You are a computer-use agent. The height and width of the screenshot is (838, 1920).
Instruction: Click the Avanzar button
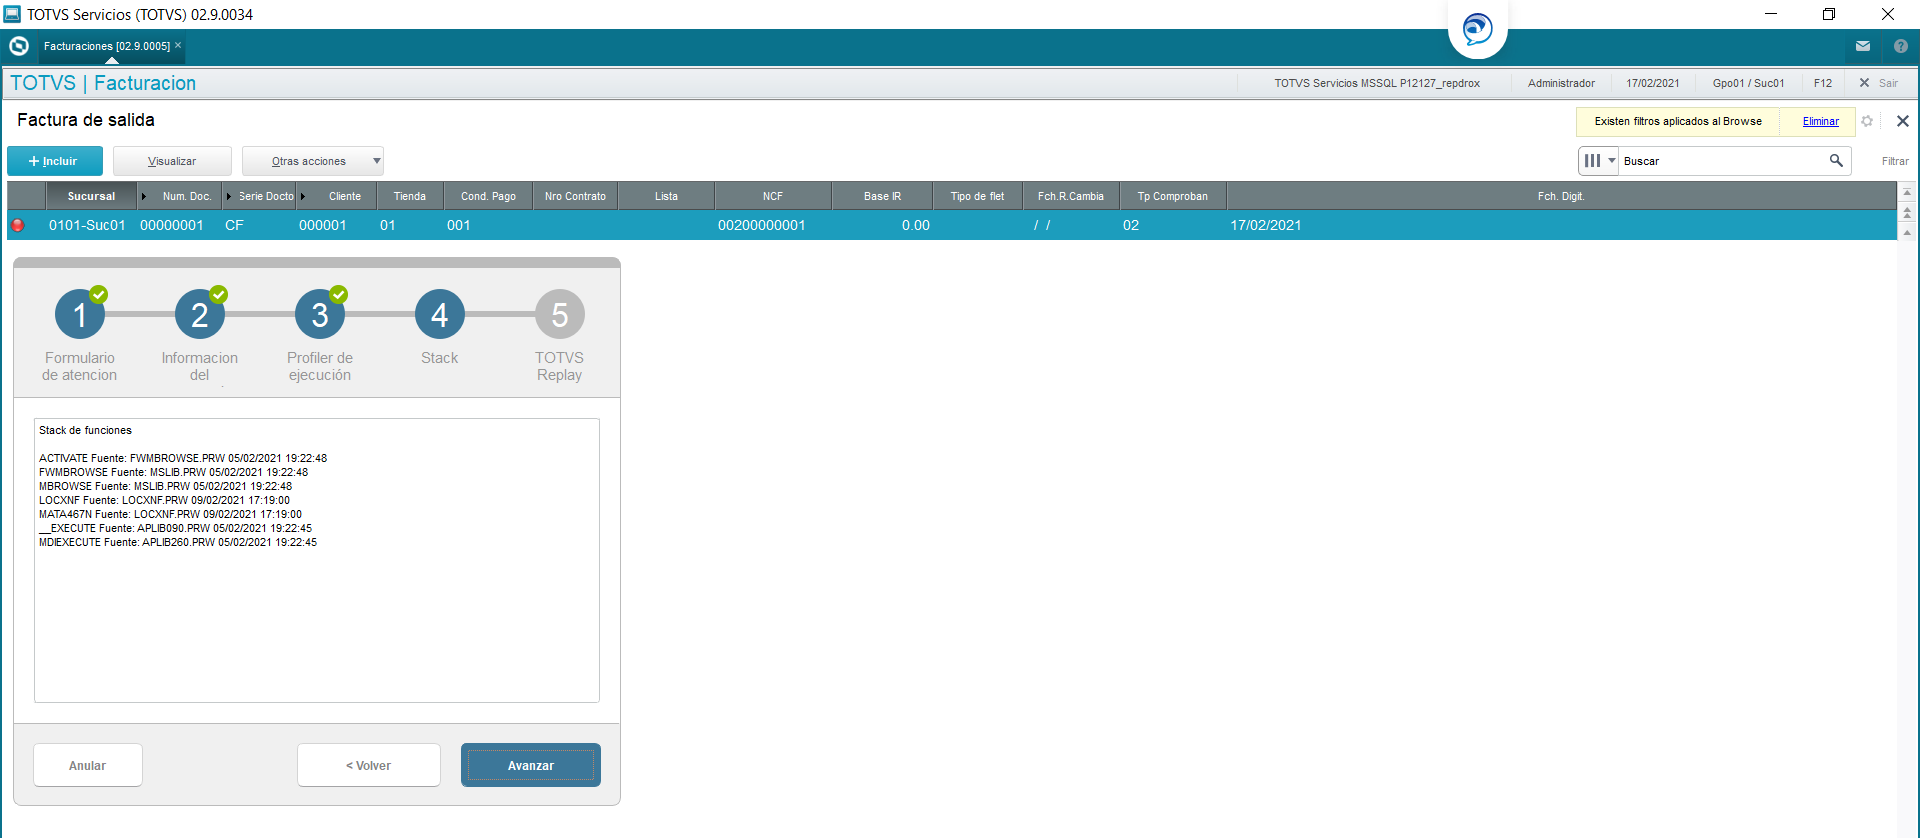[531, 765]
